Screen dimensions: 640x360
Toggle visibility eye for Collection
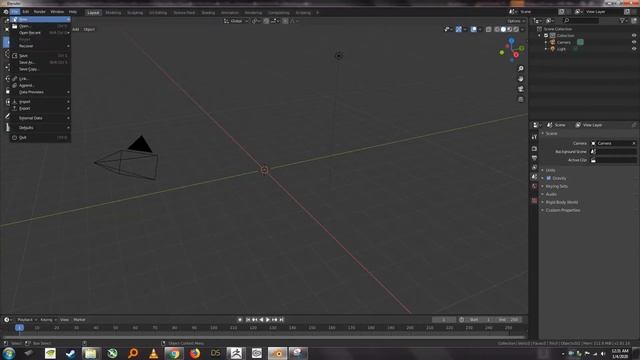tap(634, 36)
